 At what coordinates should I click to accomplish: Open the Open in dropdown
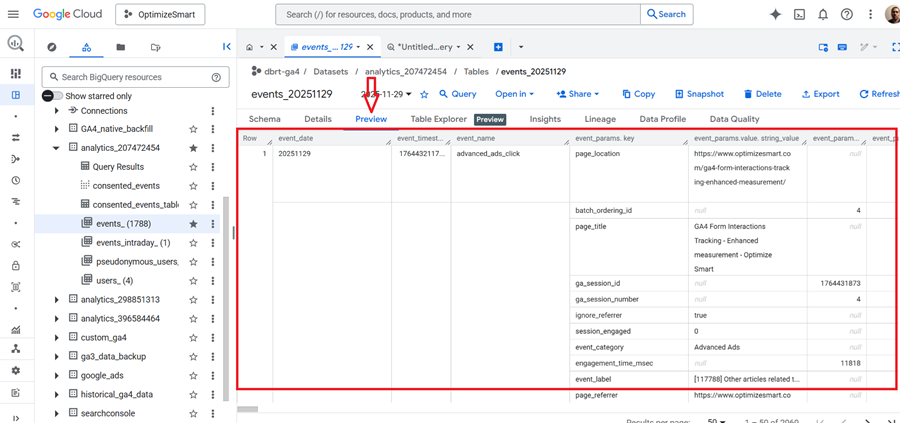point(515,94)
